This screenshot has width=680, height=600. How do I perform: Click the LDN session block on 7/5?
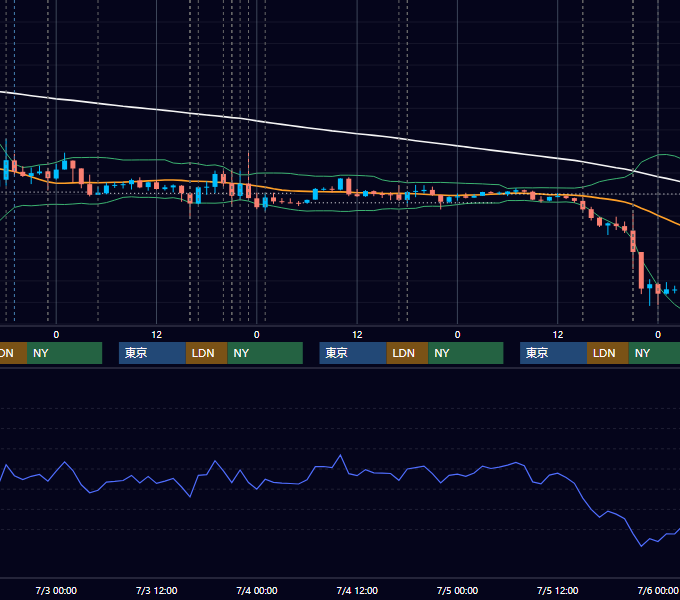tap(608, 353)
